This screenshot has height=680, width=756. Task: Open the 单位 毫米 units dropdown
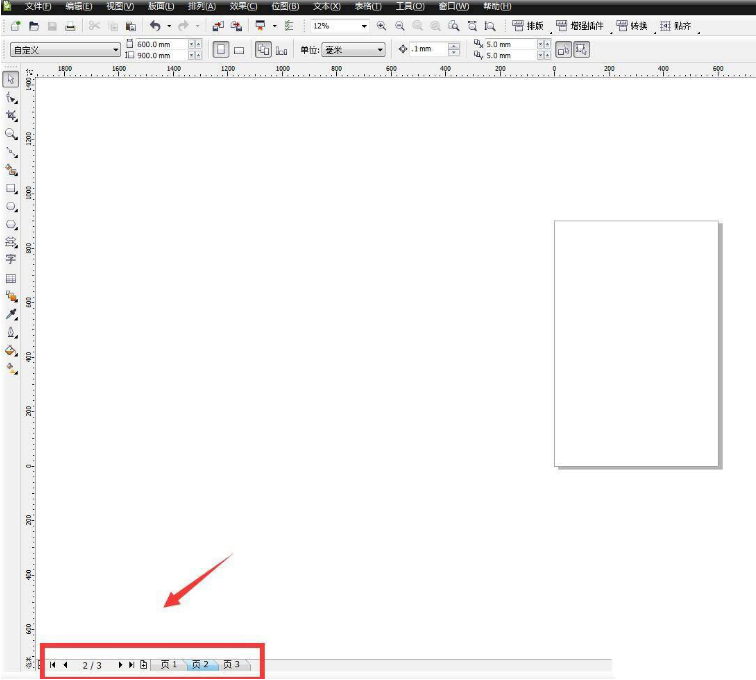click(x=353, y=50)
